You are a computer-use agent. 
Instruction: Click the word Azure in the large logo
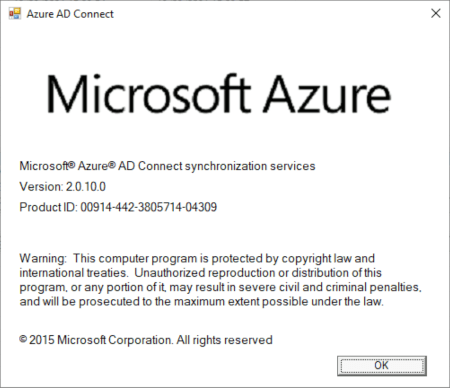click(x=327, y=94)
